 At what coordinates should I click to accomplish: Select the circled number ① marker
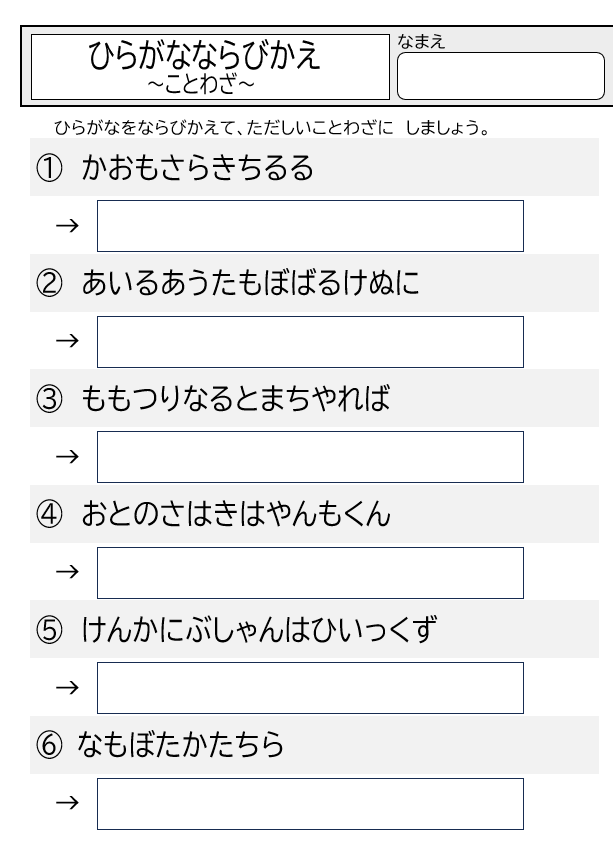click(49, 168)
